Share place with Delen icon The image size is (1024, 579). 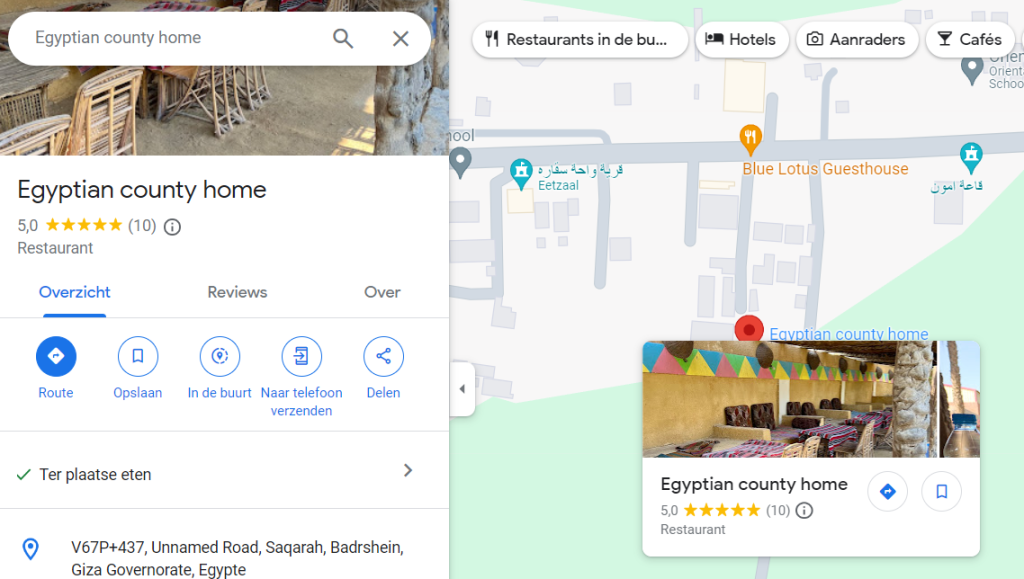(x=383, y=356)
